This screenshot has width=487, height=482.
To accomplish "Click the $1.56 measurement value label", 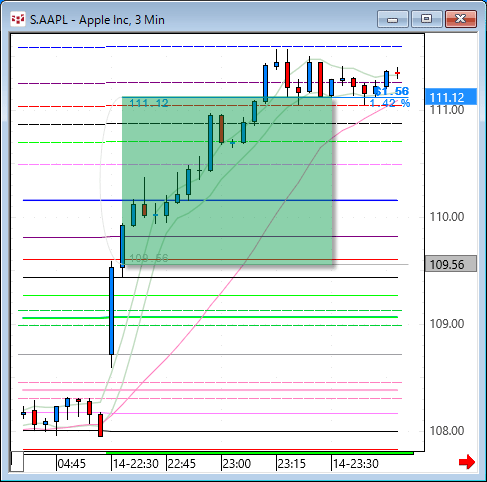I will [392, 91].
